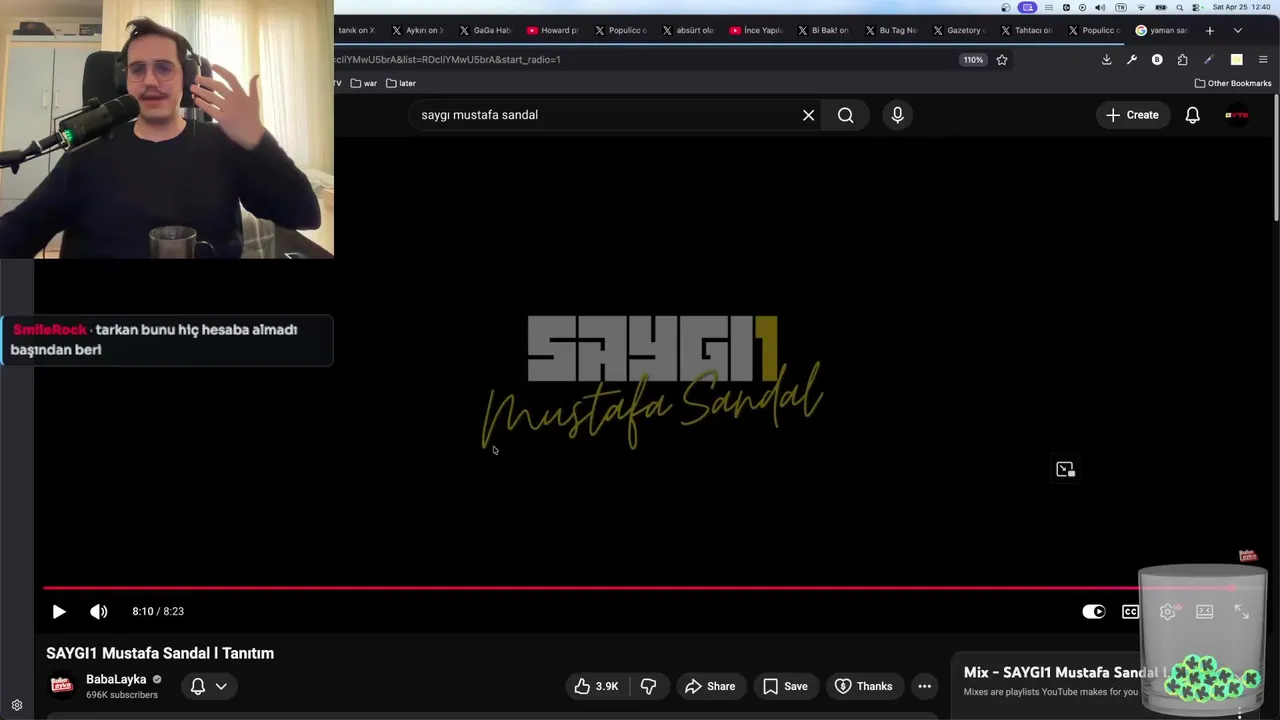1280x720 pixels.
Task: Open the more actions three-dot menu
Action: pyautogui.click(x=924, y=686)
